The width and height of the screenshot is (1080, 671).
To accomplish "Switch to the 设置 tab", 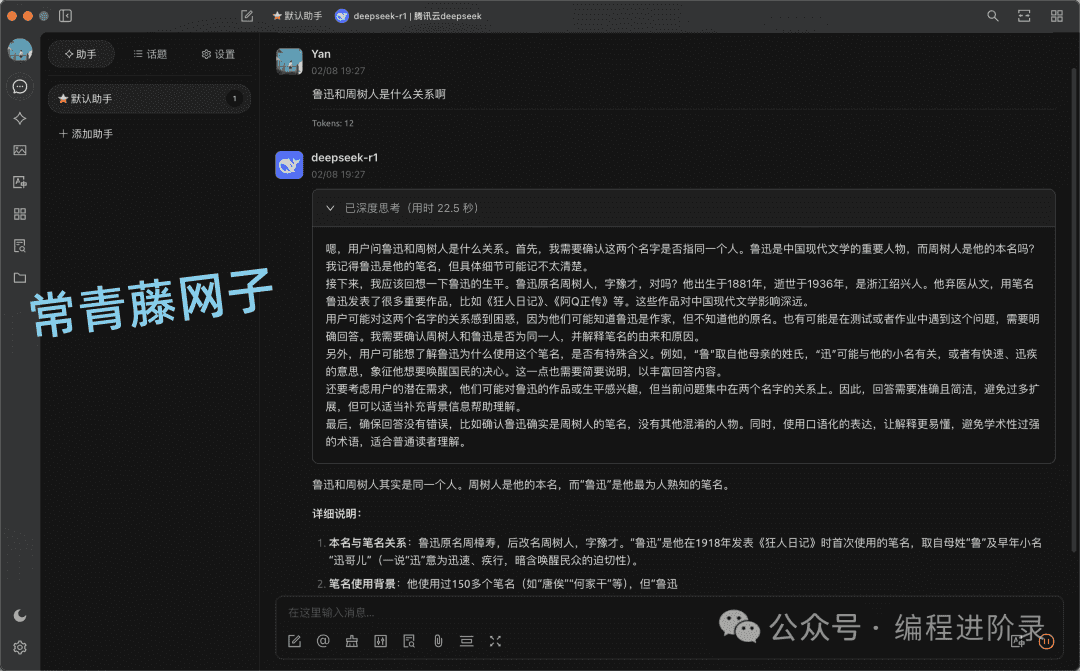I will [x=218, y=54].
